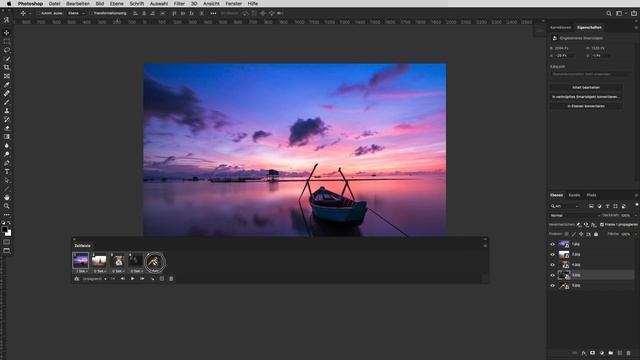Select the Rectangular Marquee tool
The width and height of the screenshot is (640, 360).
click(7, 41)
